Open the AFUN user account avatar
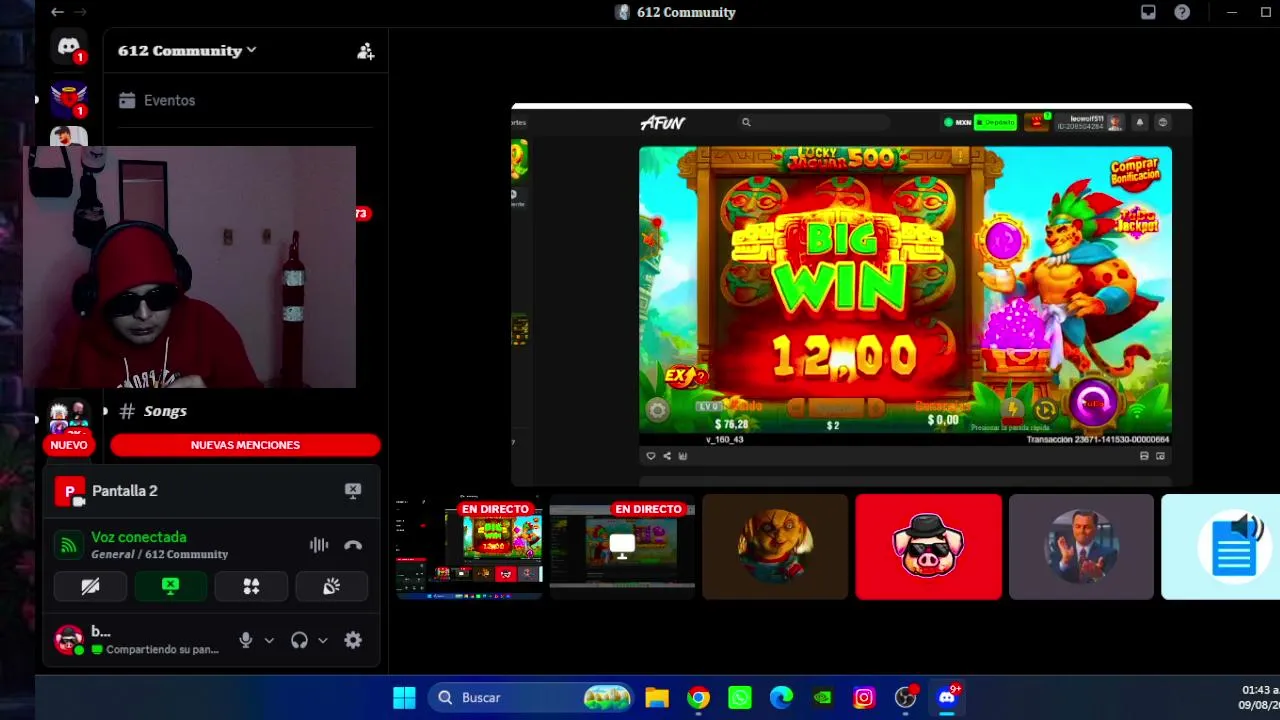This screenshot has width=1280, height=720. coord(1115,122)
